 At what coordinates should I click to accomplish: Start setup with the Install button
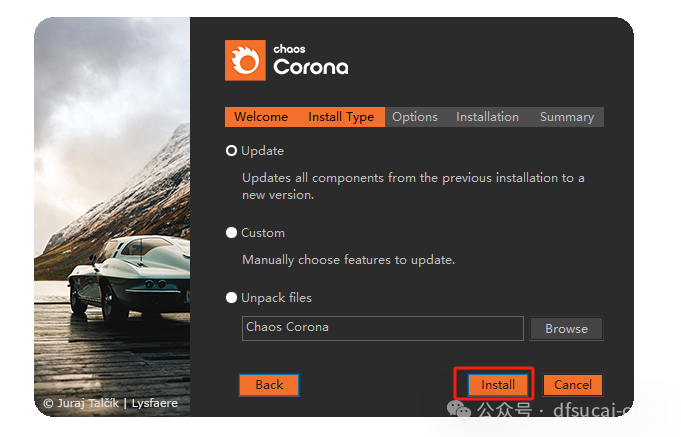498,385
